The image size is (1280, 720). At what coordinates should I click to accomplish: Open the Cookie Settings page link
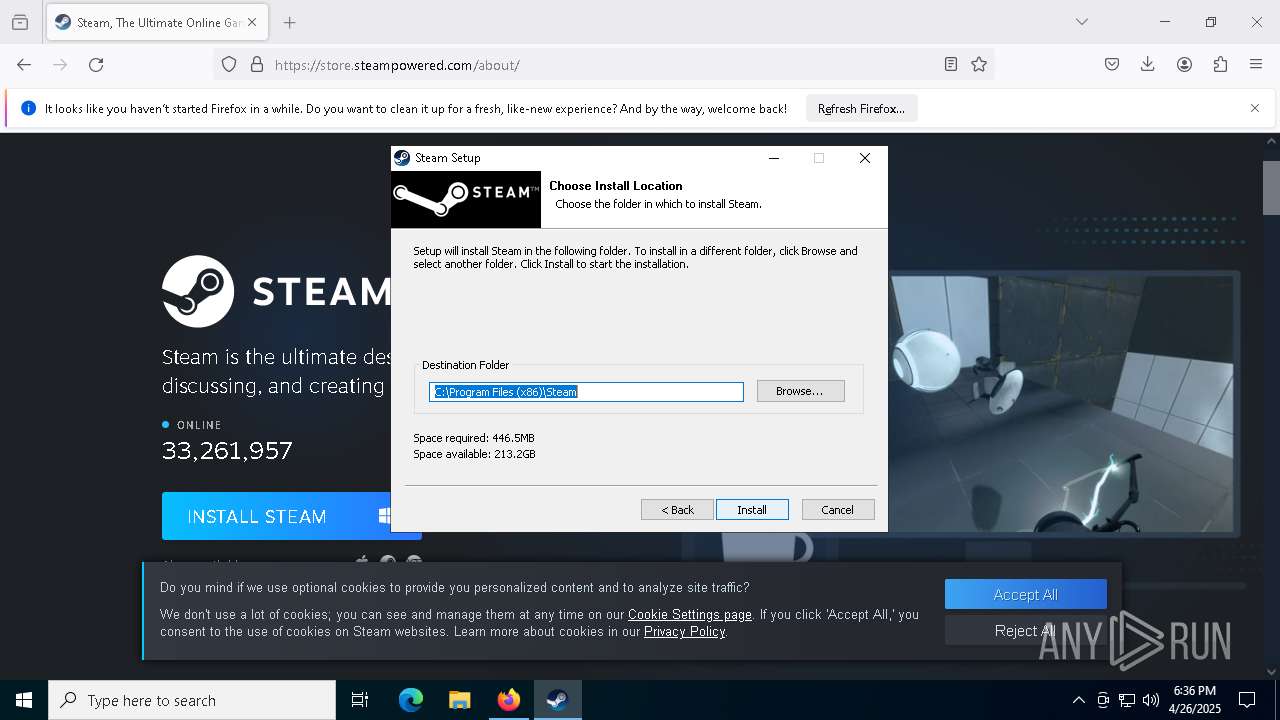(x=690, y=614)
